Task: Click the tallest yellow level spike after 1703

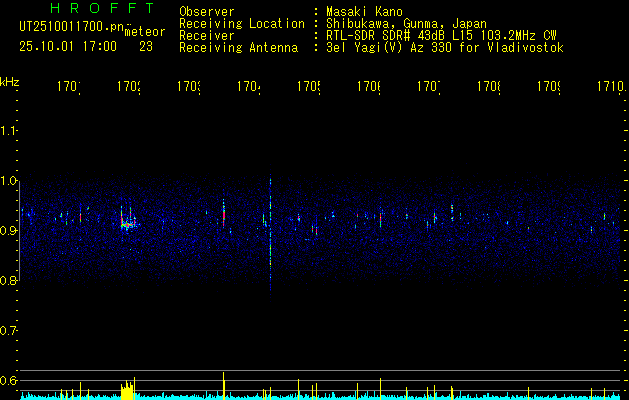Action: (x=224, y=386)
